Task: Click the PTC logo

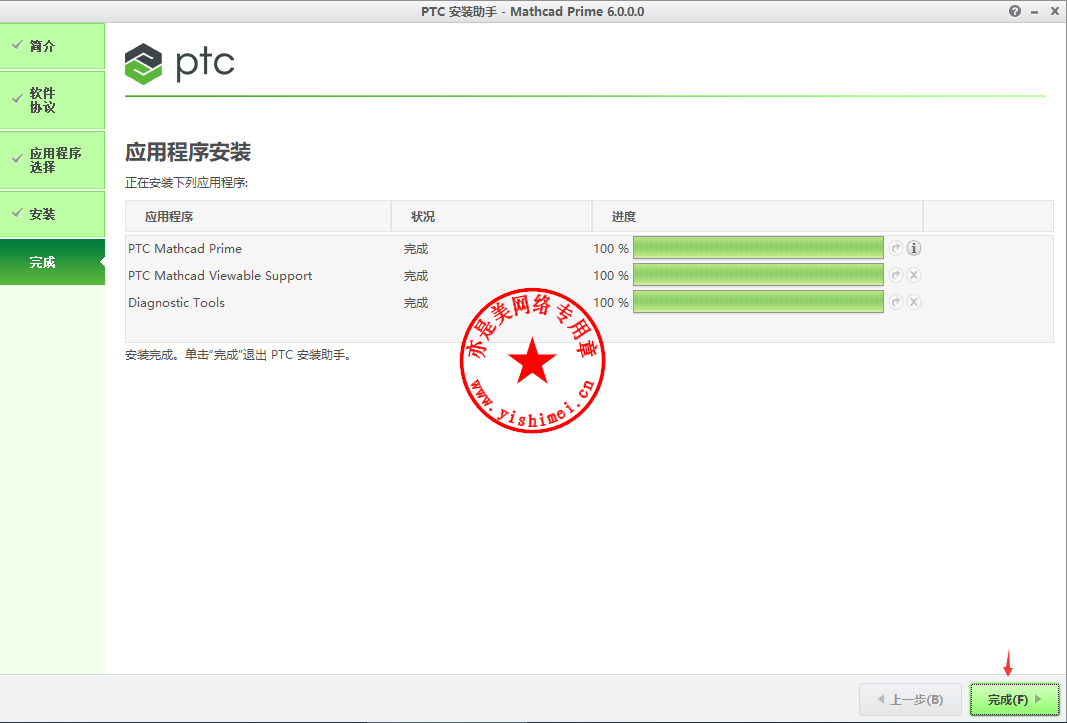Action: point(180,64)
